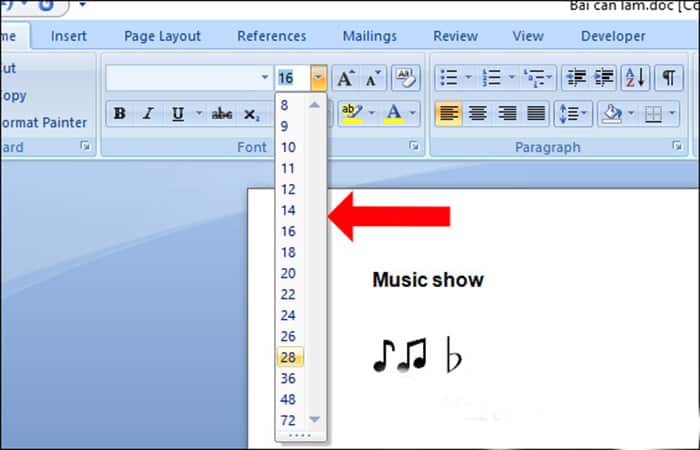
Task: Select font size 11
Action: tap(290, 168)
